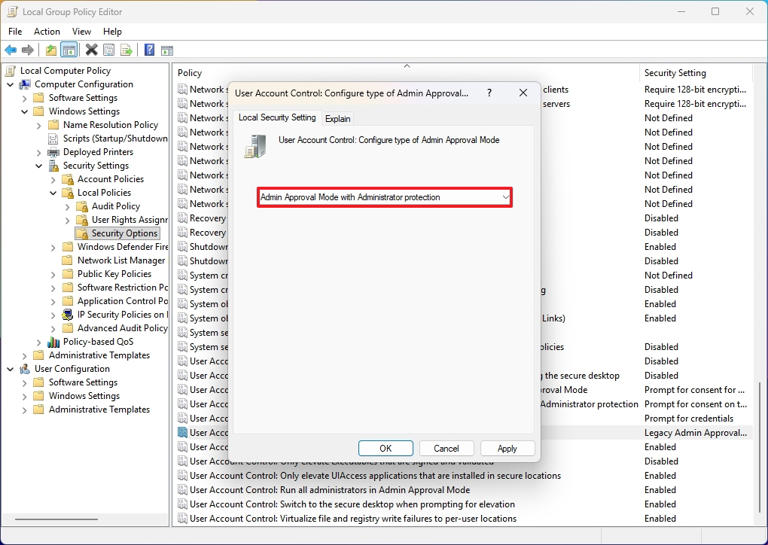Image resolution: width=768 pixels, height=545 pixels.
Task: Collapse the User Configuration node
Action: coord(10,369)
